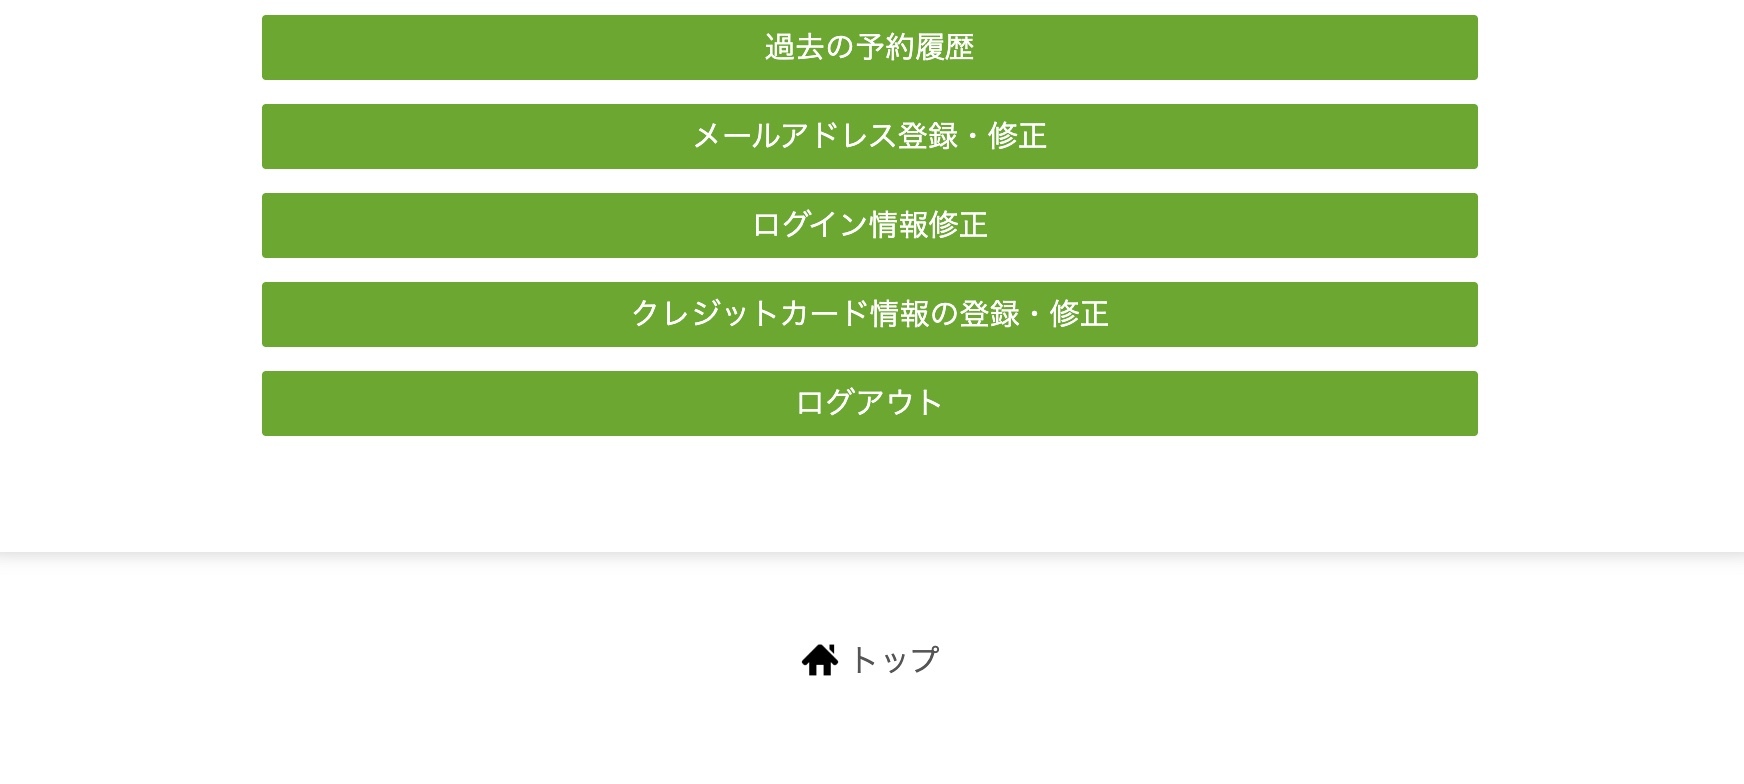Log out using the ログアウト button
This screenshot has width=1744, height=784.
(869, 403)
